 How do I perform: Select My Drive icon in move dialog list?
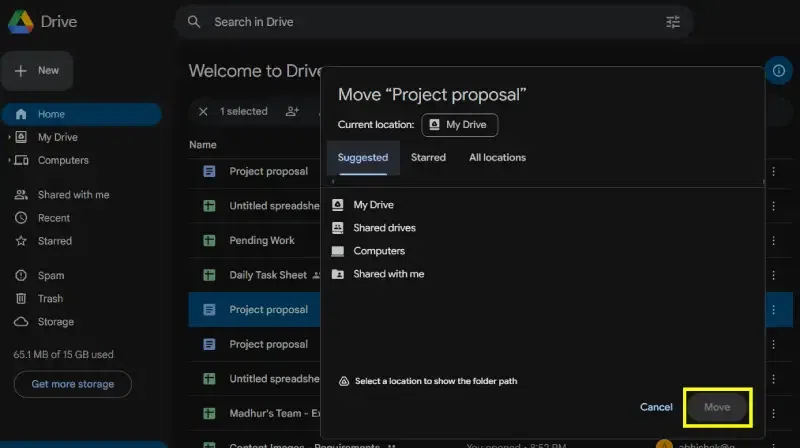(x=337, y=205)
